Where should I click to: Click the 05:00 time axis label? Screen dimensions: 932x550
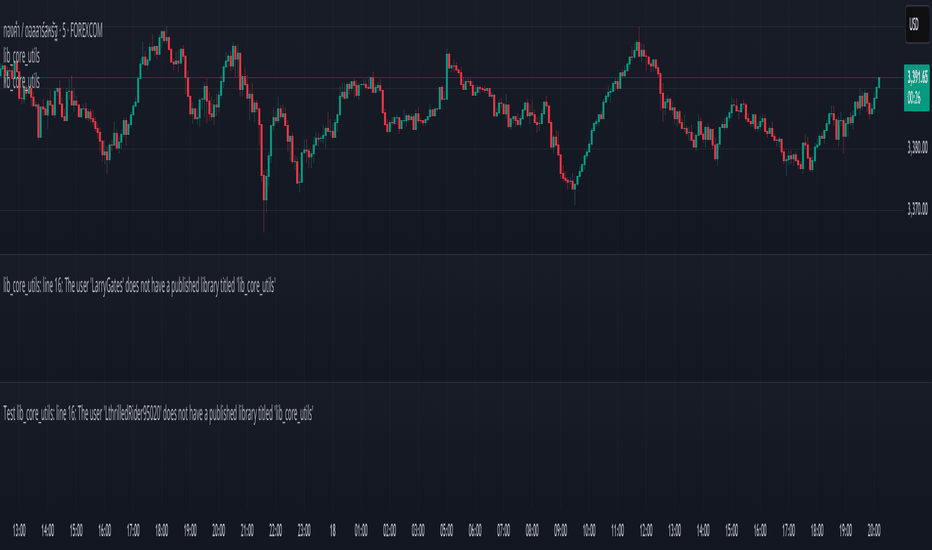(x=446, y=530)
